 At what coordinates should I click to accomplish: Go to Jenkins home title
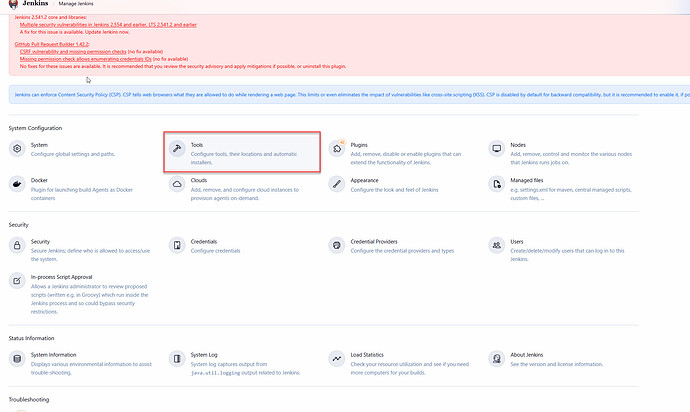(35, 3)
